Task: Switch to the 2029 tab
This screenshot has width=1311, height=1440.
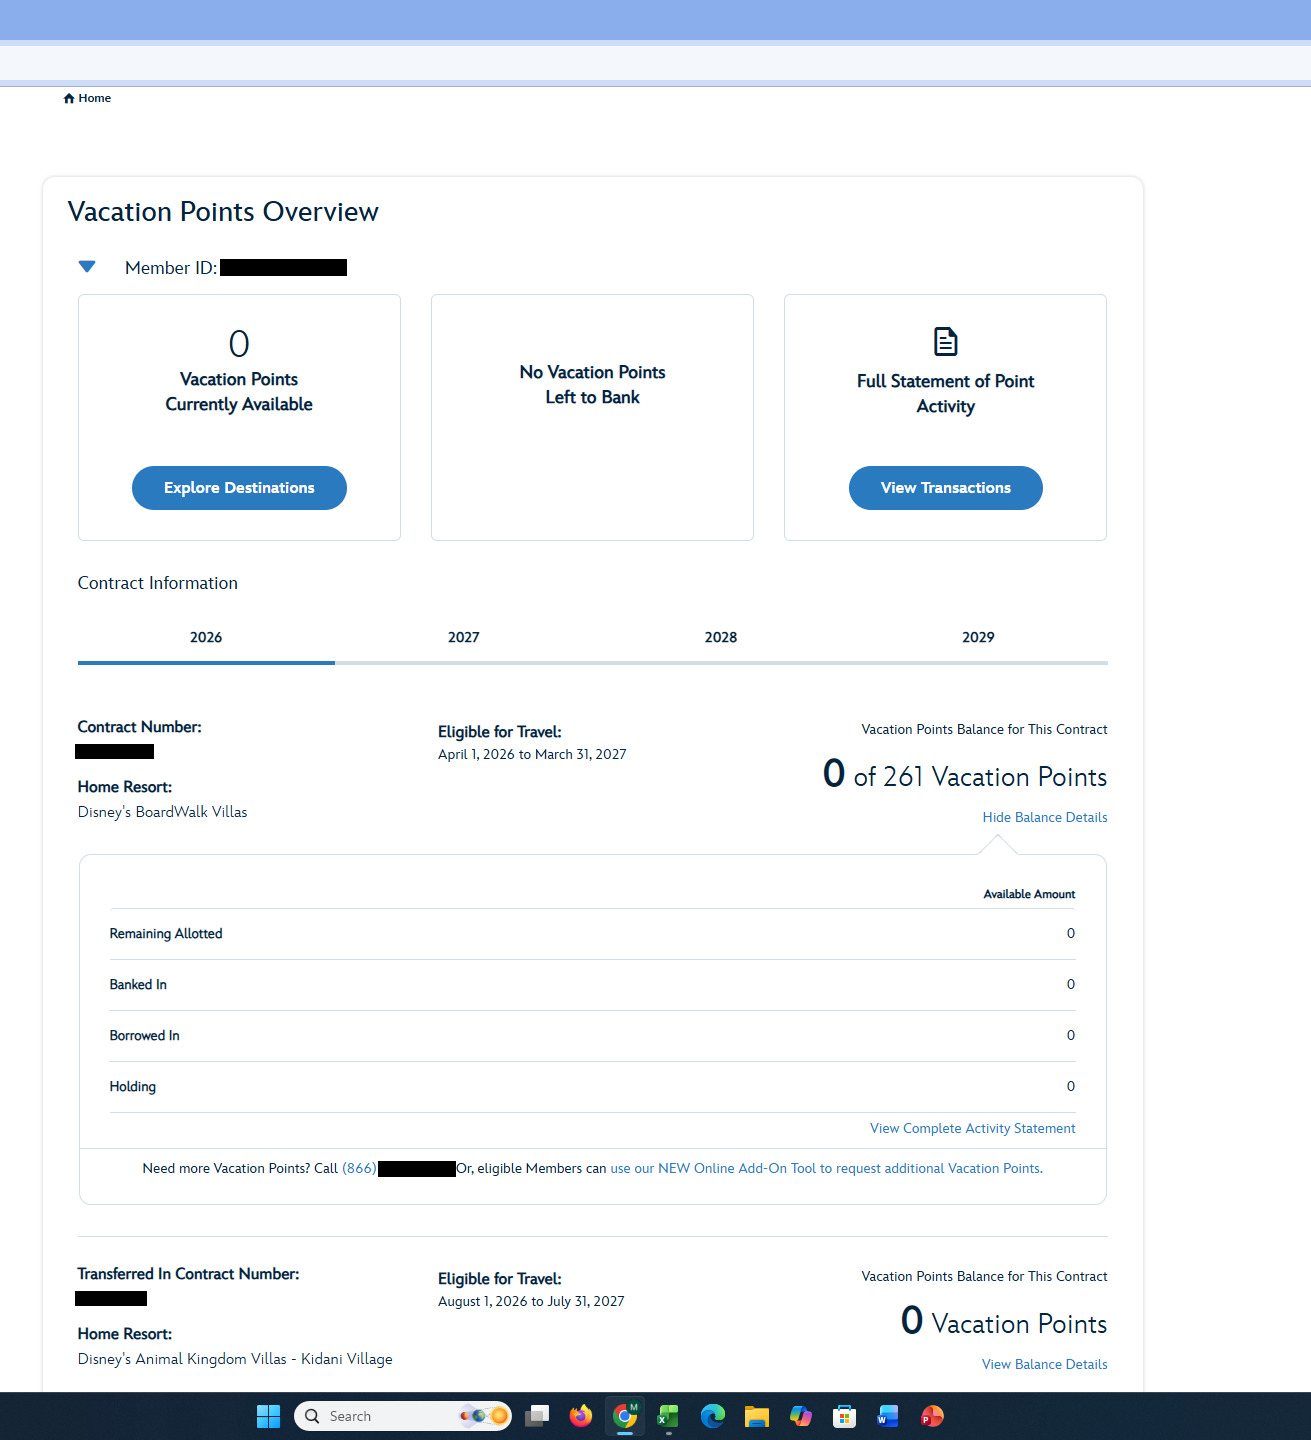Action: (x=978, y=638)
